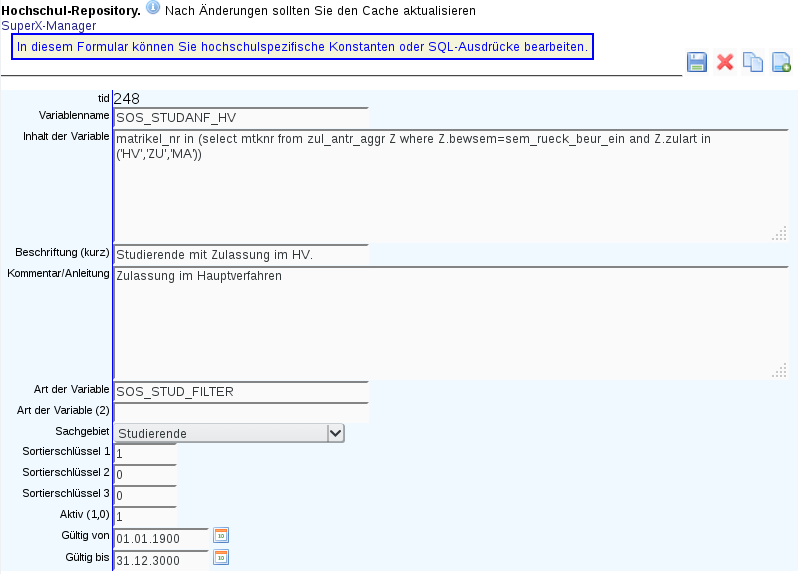
Task: Click into the Variablenname field
Action: 241,118
